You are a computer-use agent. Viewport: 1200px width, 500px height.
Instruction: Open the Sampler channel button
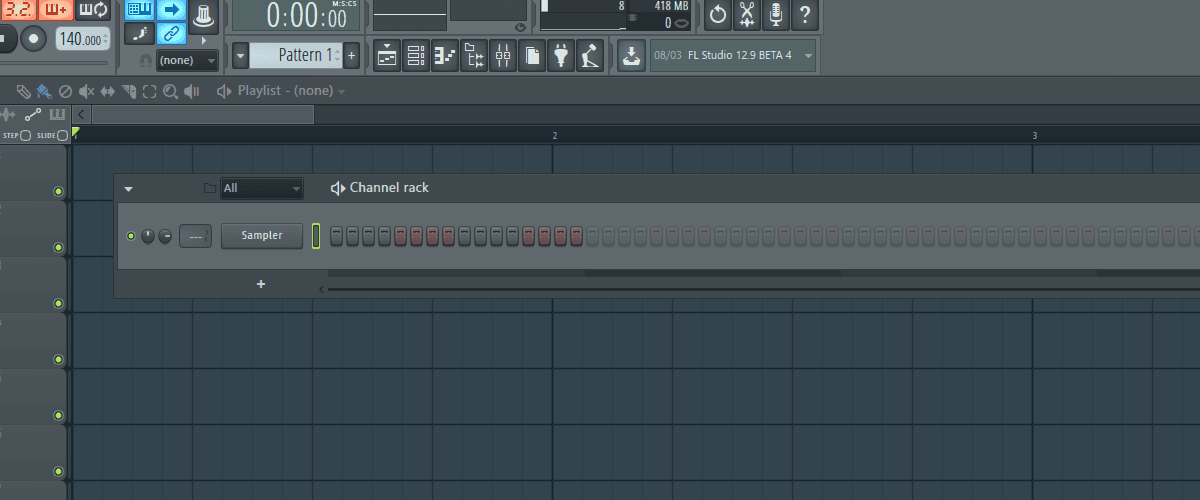pos(261,236)
